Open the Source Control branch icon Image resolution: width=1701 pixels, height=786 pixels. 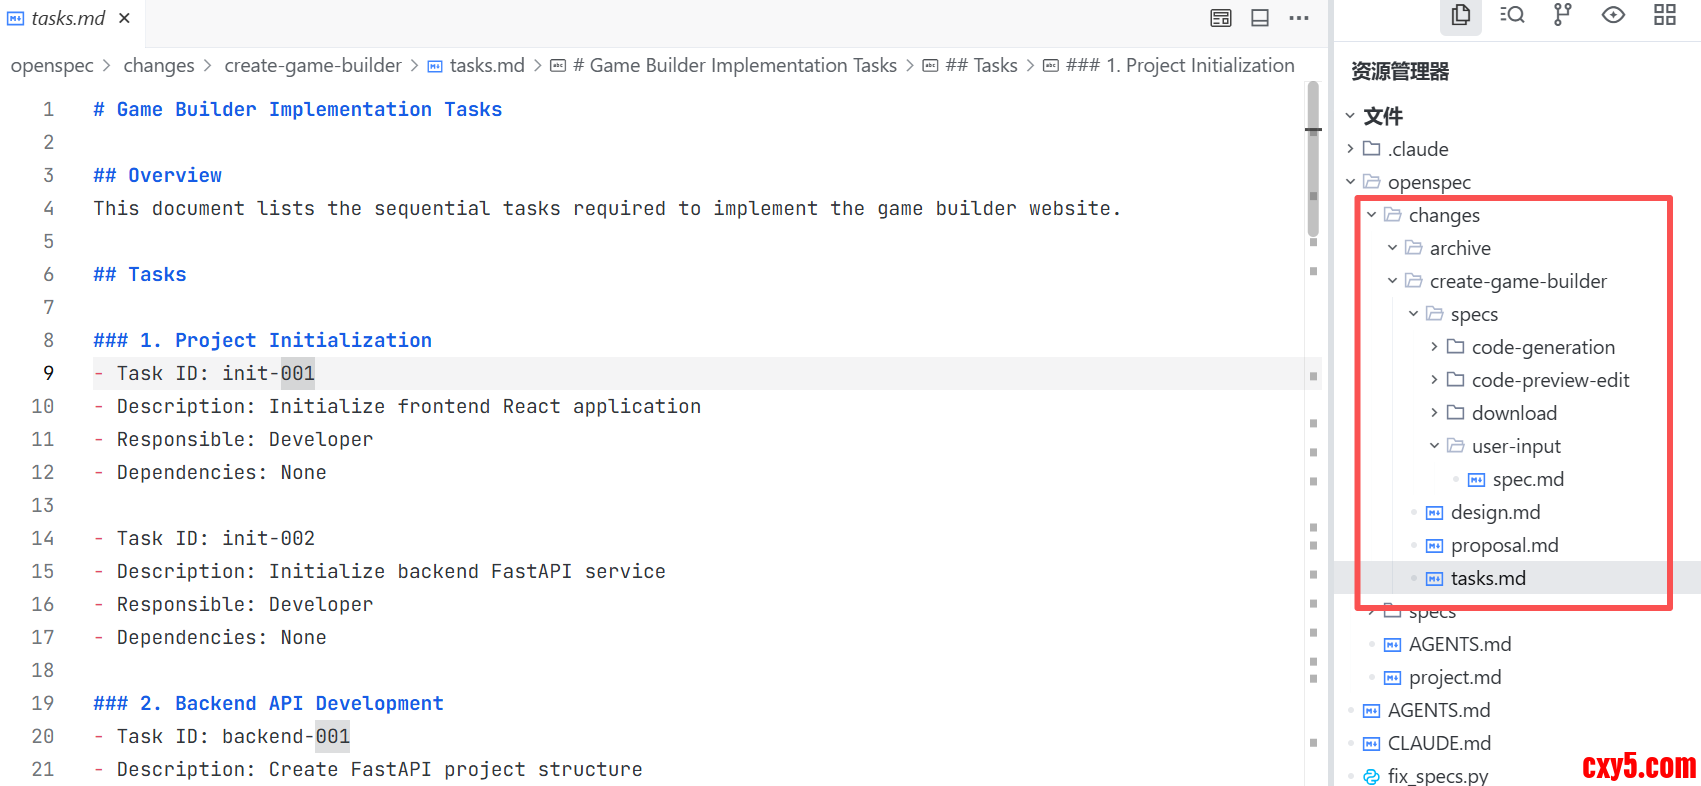pyautogui.click(x=1562, y=15)
